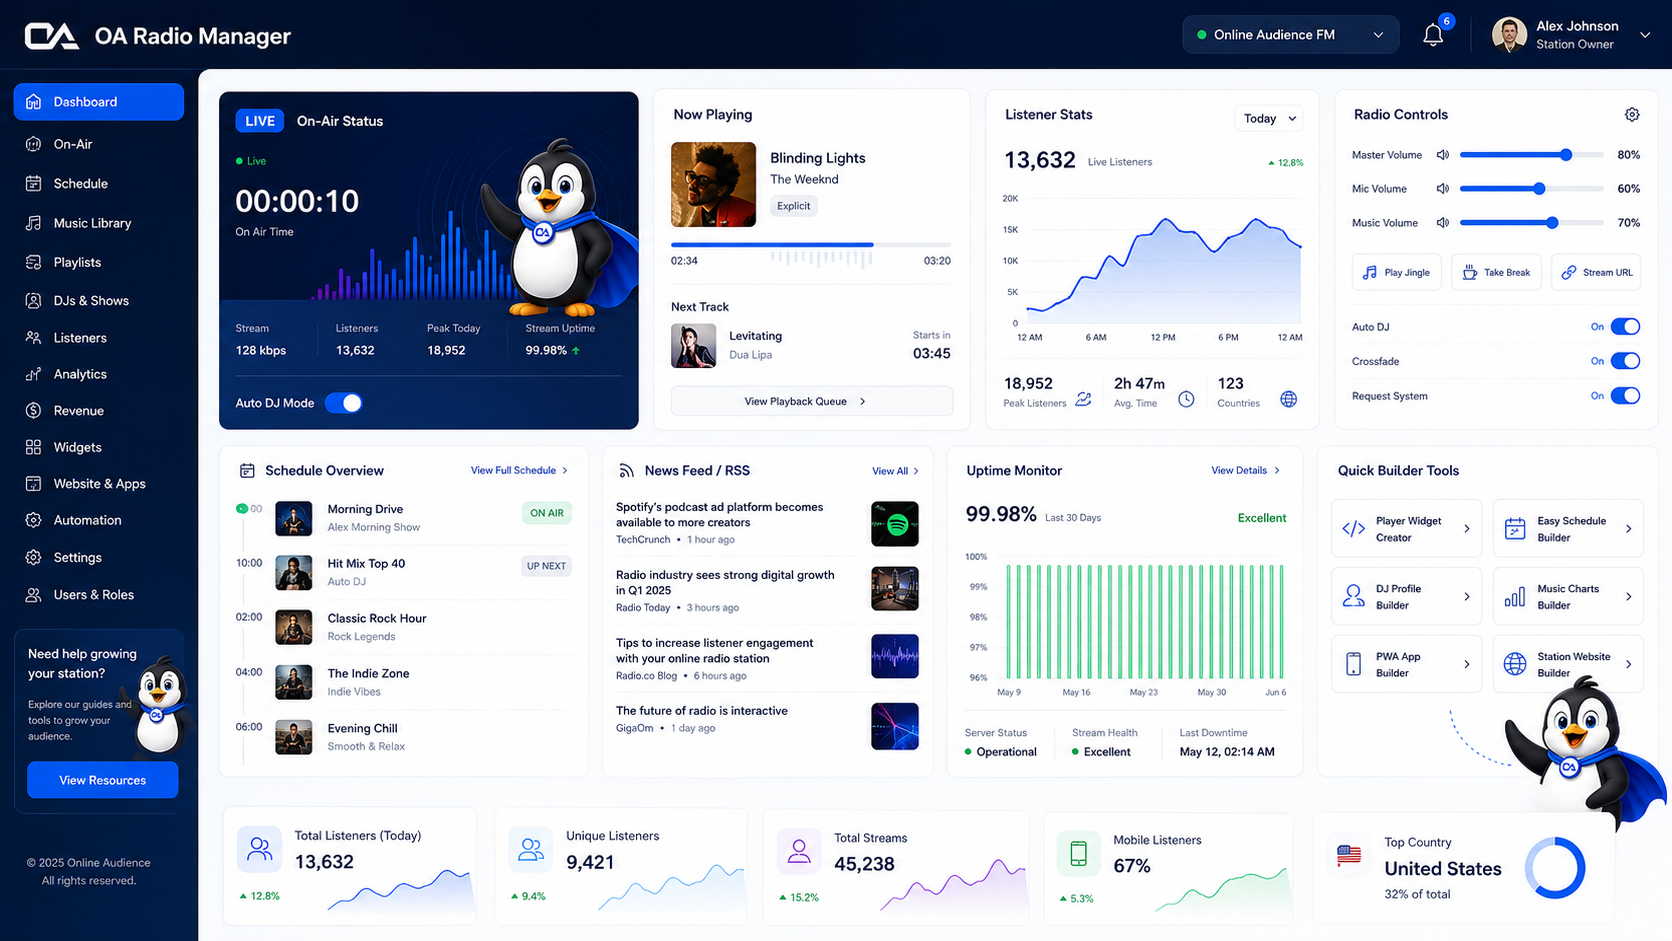This screenshot has height=941, width=1672.
Task: Open PWA App Builder arrow
Action: [x=1467, y=664]
